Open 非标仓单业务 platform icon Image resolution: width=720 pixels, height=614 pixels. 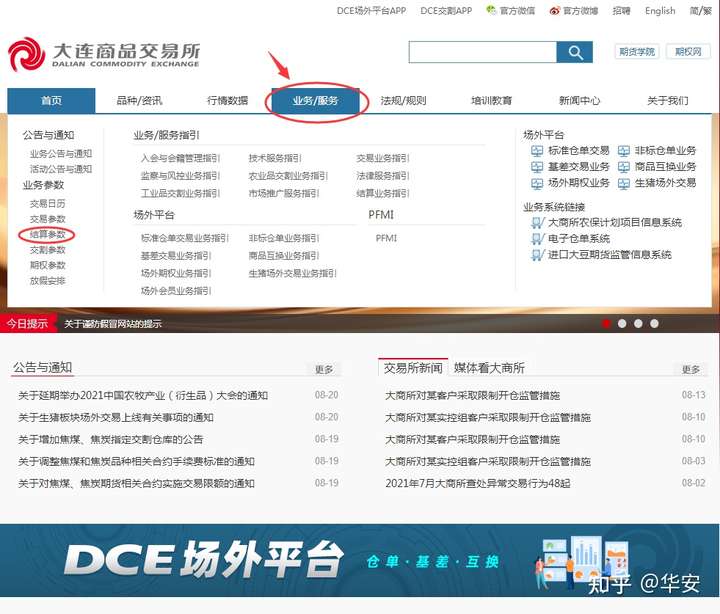tap(623, 151)
